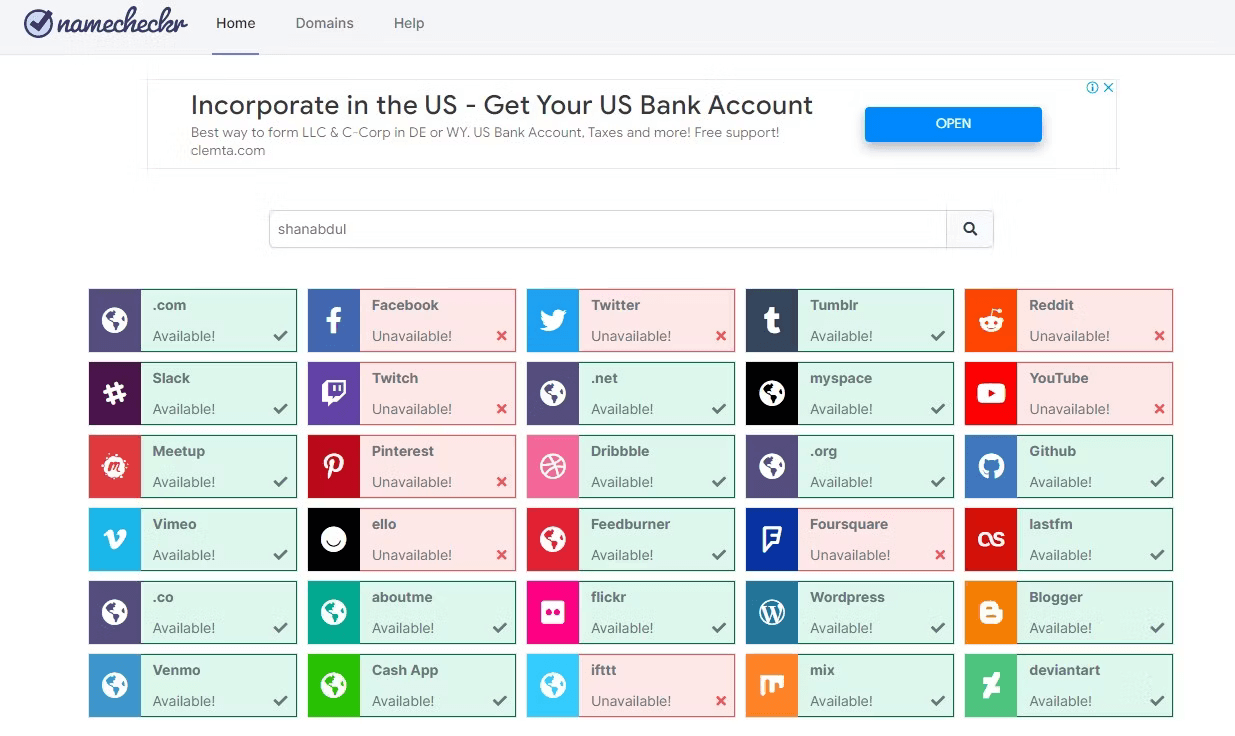1235x736 pixels.
Task: Click the Pinterest label text
Action: pos(403,451)
